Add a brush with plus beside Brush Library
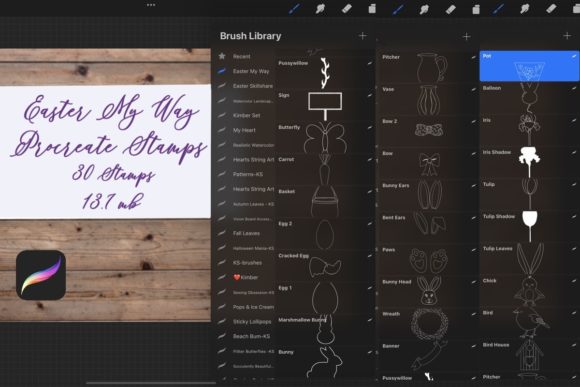The width and height of the screenshot is (580, 387). [x=362, y=36]
